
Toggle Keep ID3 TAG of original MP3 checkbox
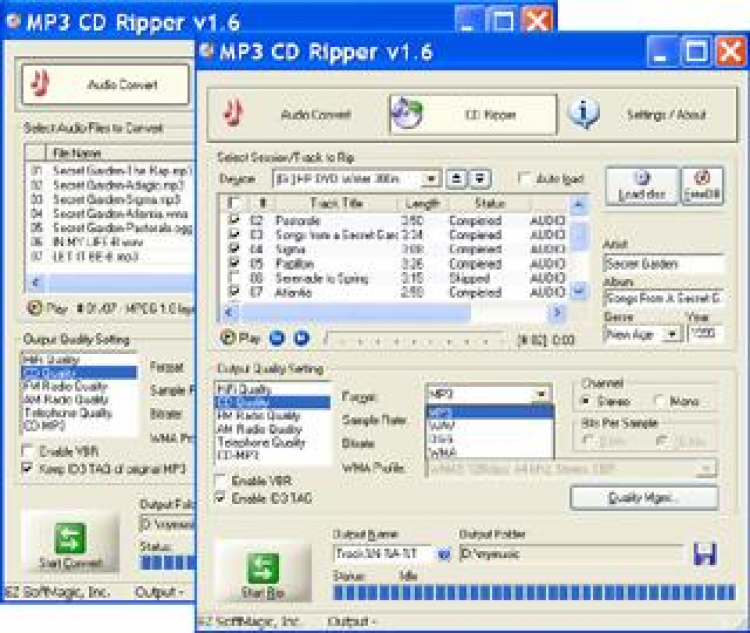(x=27, y=468)
